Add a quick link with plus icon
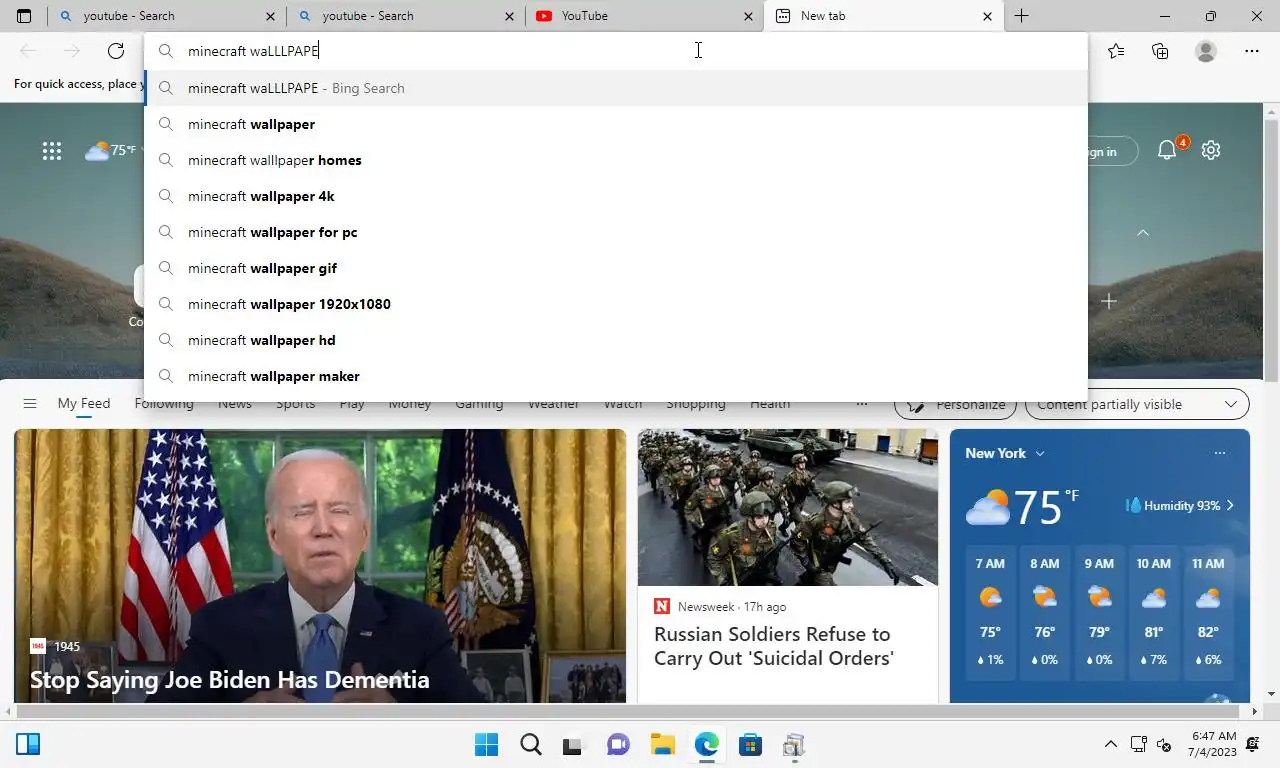Screen dimensions: 1280x768 1109,301
